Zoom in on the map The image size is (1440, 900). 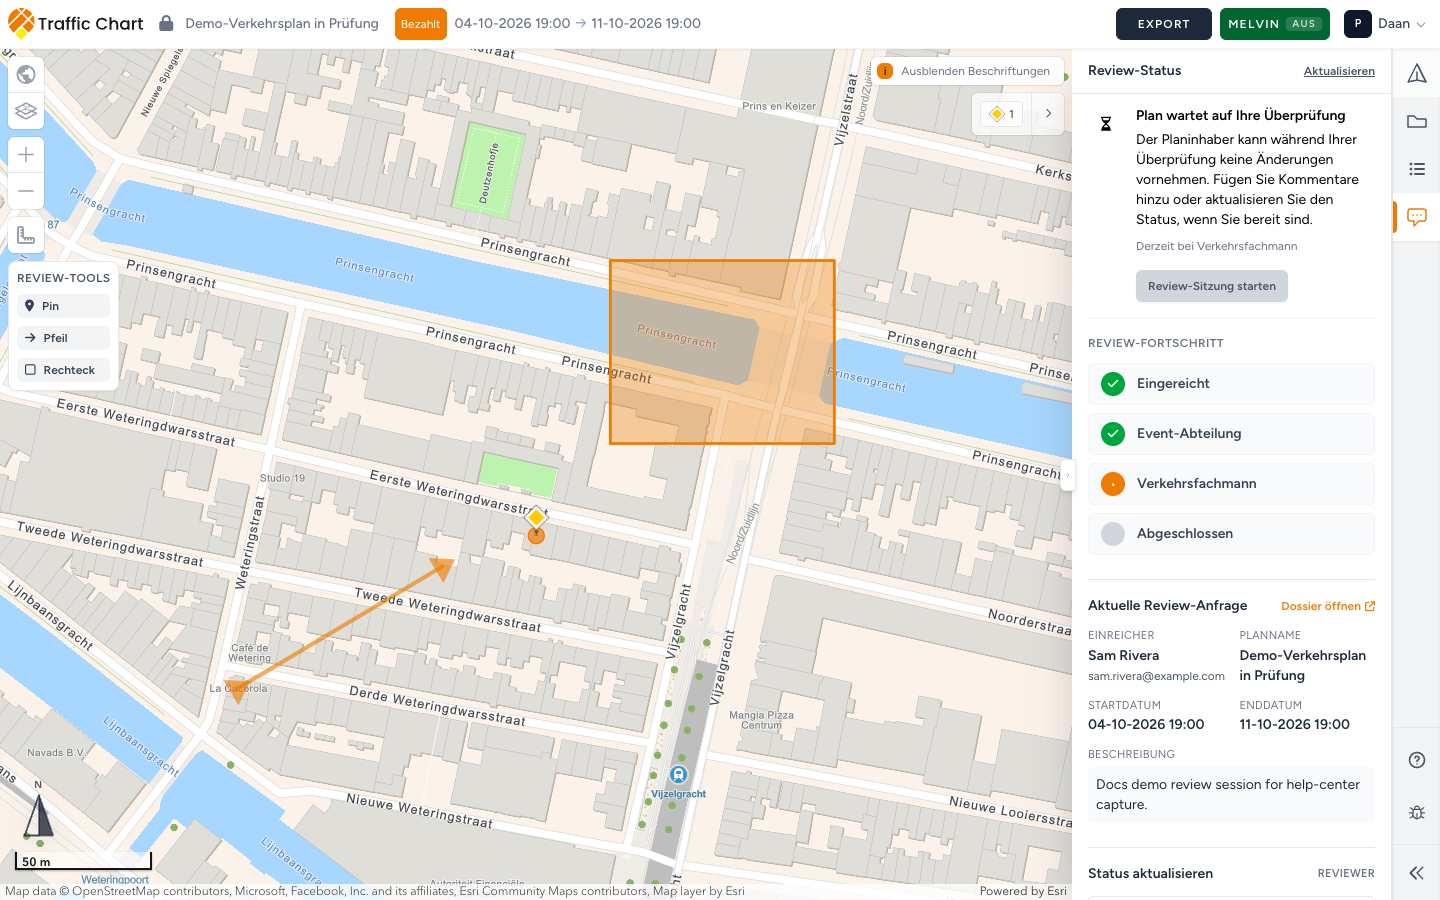(x=26, y=154)
